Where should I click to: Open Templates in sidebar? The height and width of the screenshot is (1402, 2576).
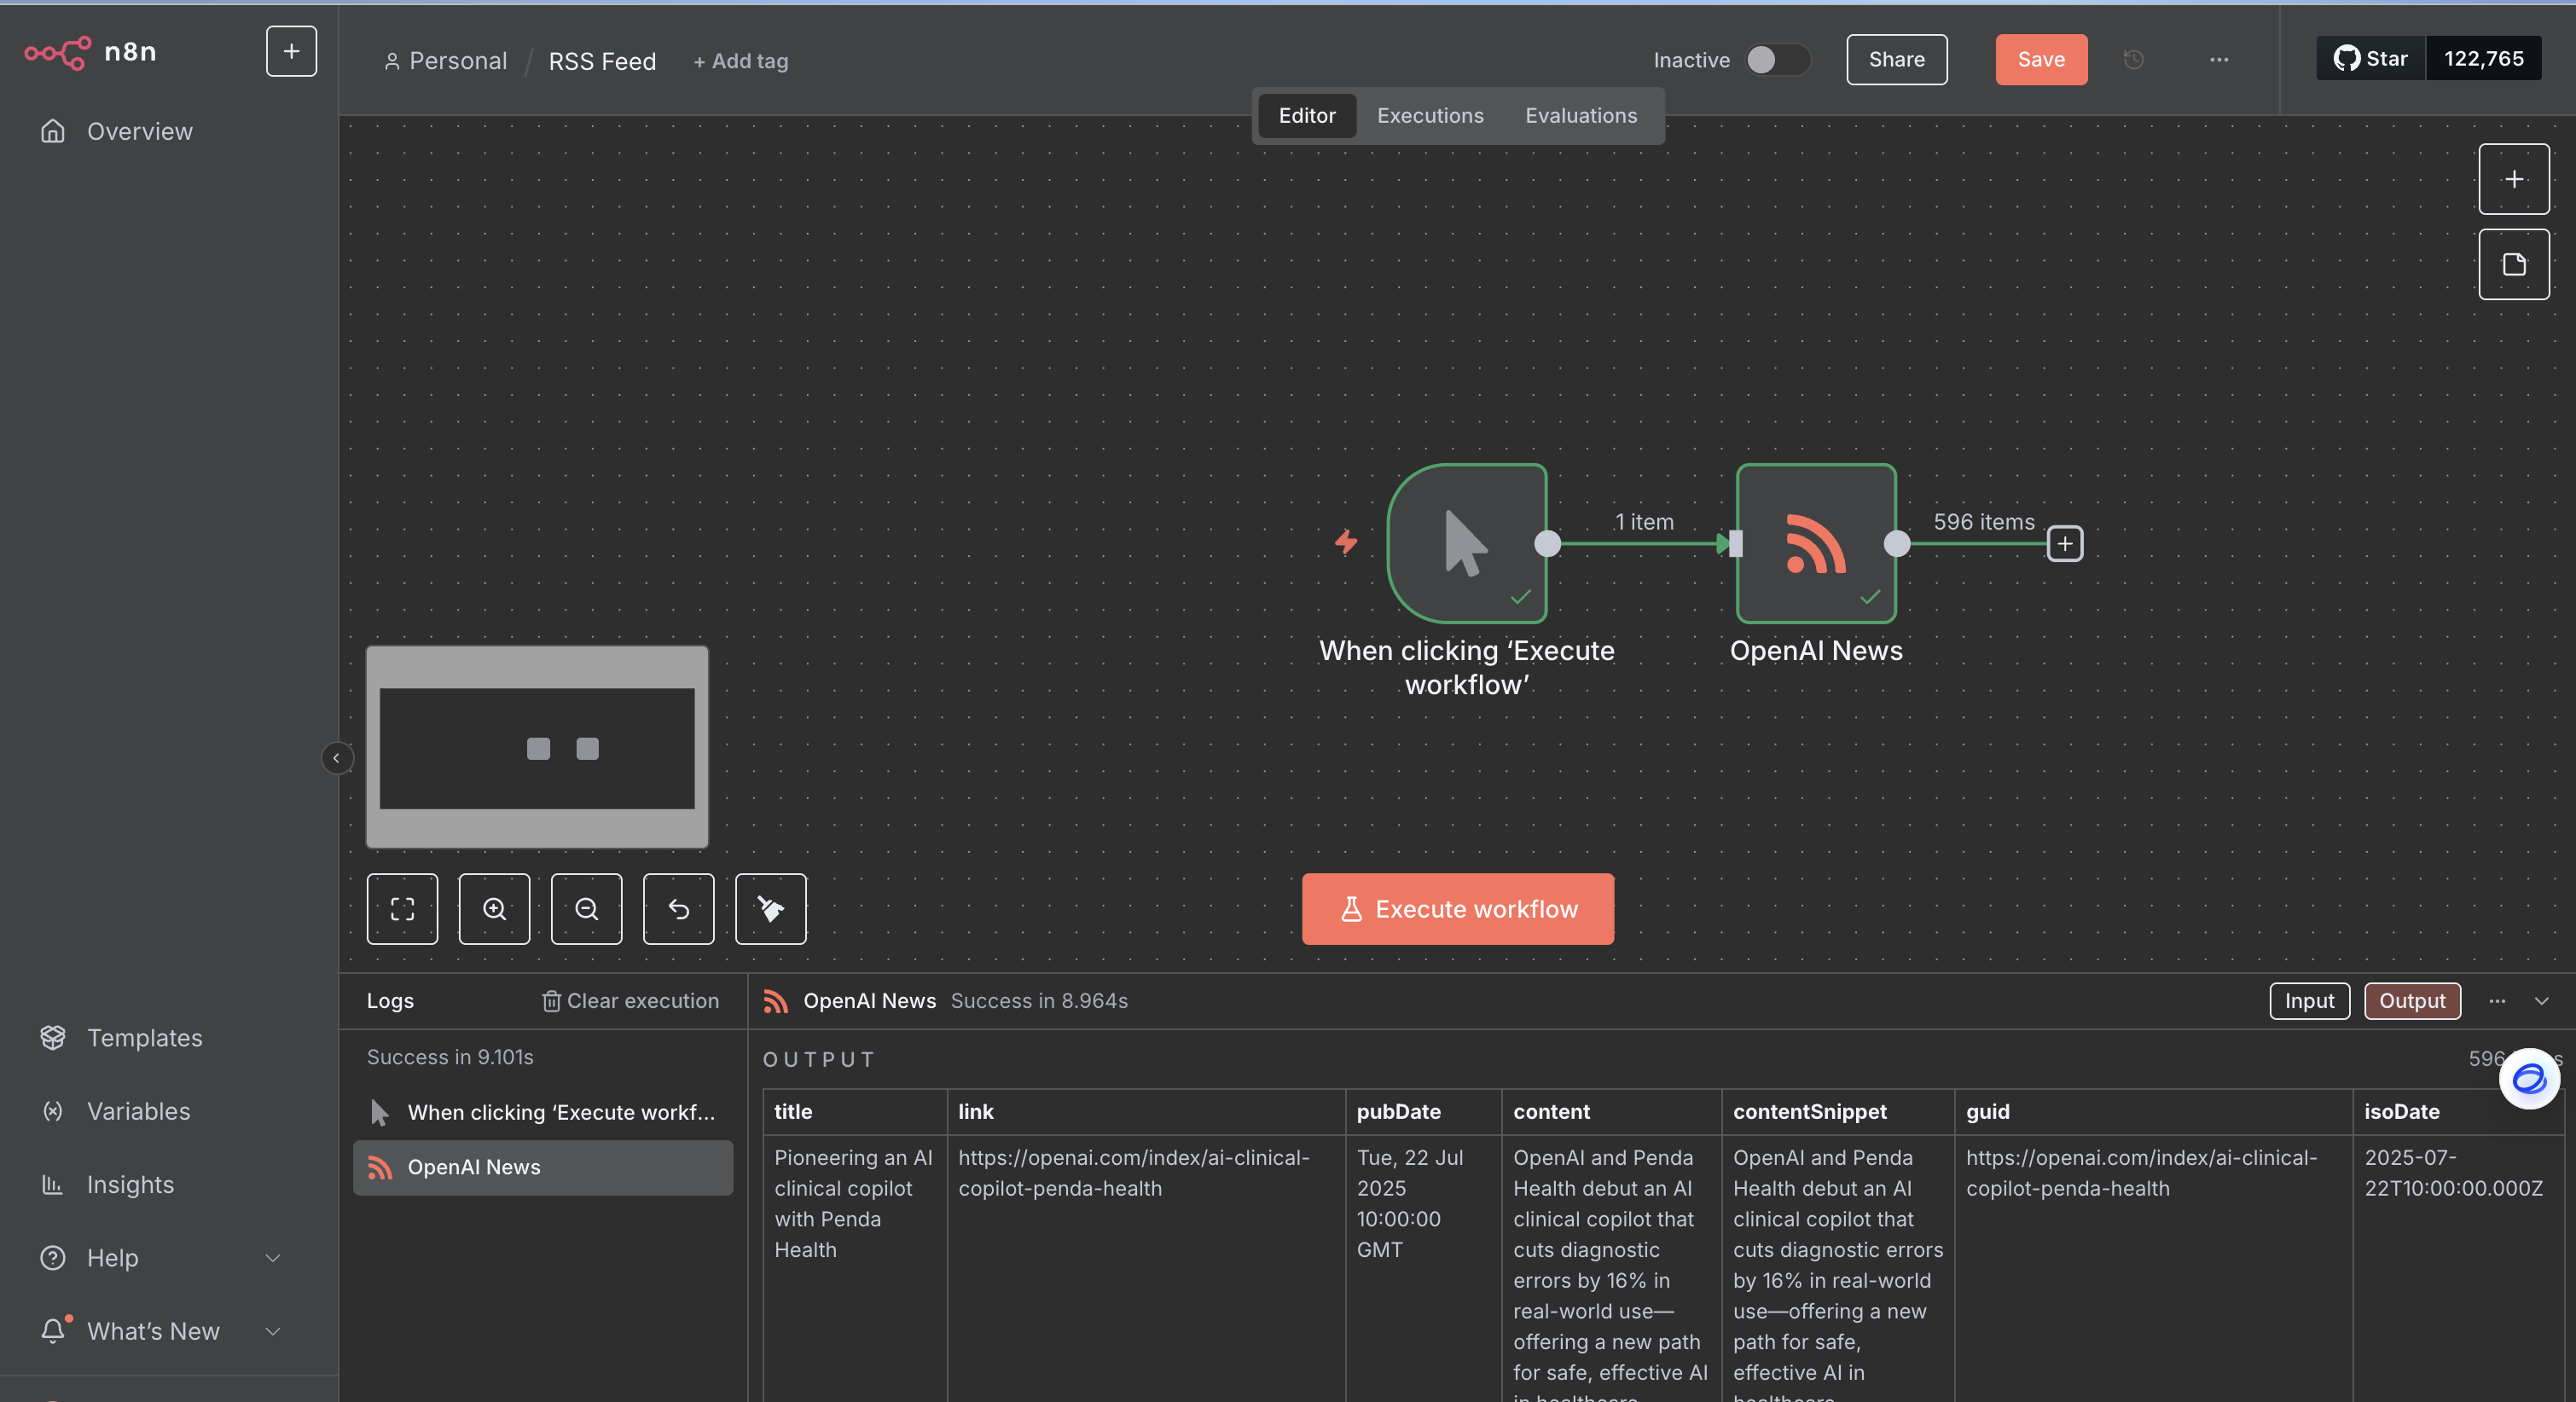click(144, 1038)
